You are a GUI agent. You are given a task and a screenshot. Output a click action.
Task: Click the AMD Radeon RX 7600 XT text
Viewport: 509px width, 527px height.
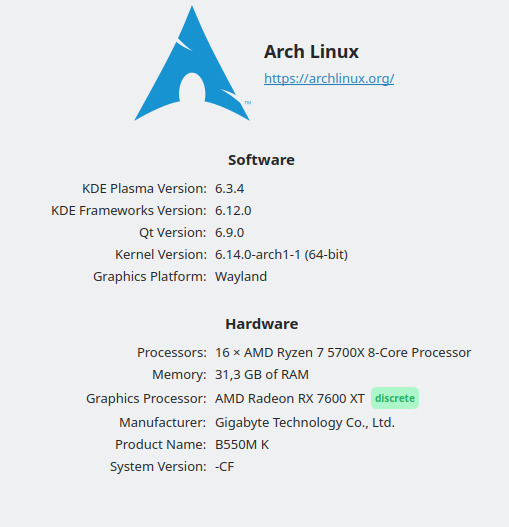pos(290,399)
